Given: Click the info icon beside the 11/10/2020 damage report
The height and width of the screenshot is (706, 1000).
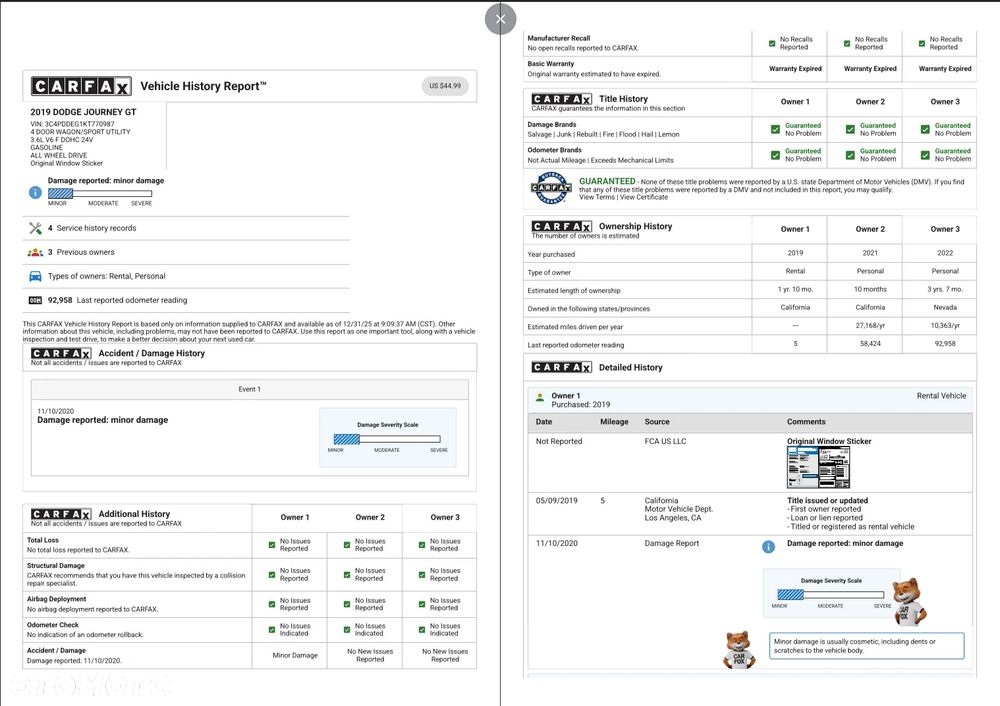Looking at the screenshot, I should (x=768, y=547).
